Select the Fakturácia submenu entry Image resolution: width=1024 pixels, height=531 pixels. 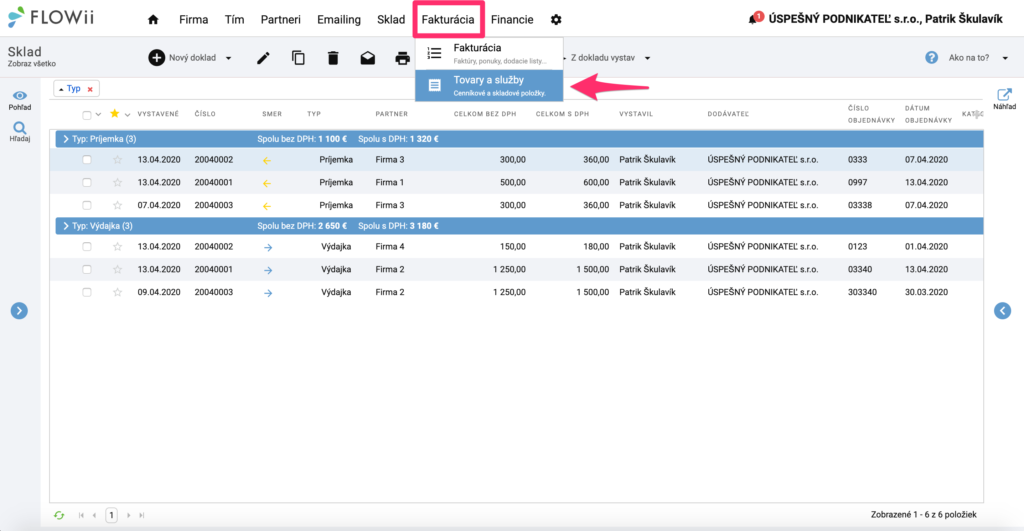[x=489, y=54]
